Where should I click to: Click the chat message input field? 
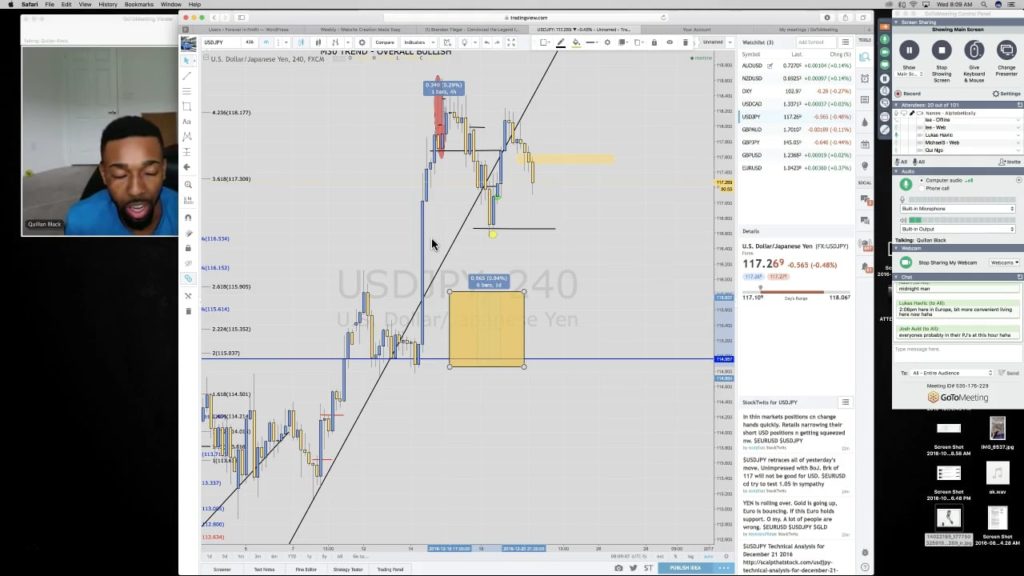point(957,353)
